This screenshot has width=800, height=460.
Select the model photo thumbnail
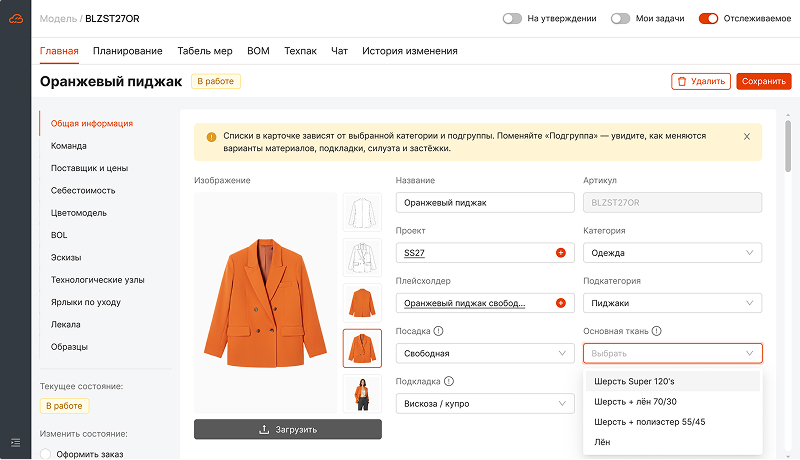pyautogui.click(x=362, y=394)
